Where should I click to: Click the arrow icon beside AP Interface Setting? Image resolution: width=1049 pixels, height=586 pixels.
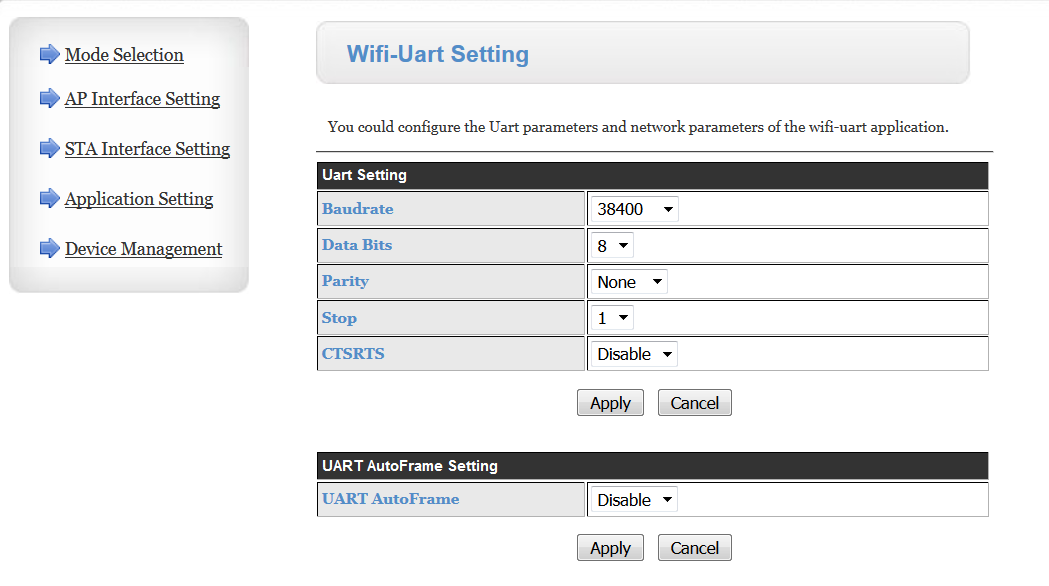point(50,98)
